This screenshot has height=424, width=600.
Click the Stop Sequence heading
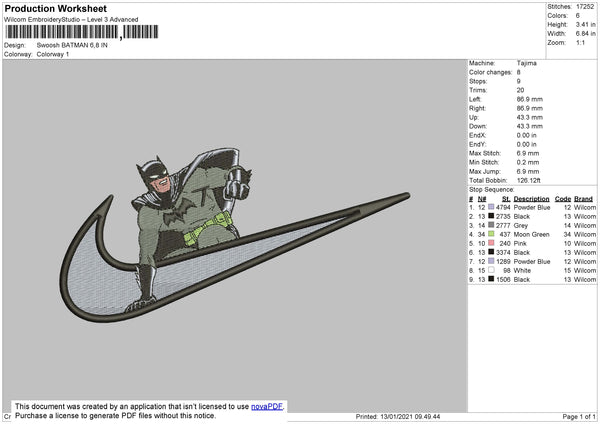(x=492, y=189)
